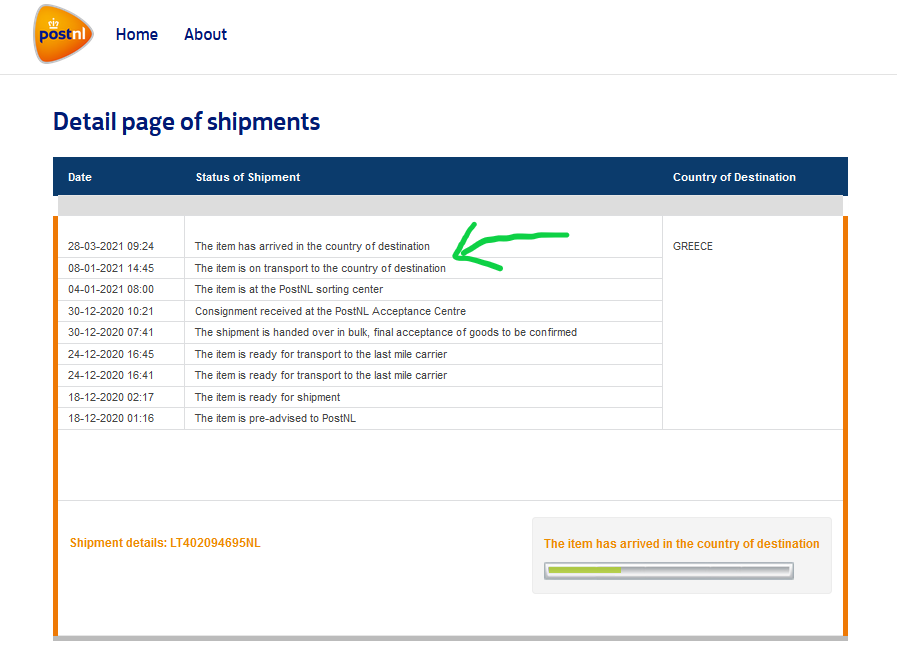Click the 'Detail page of shipments' heading
Image resolution: width=897 pixels, height=646 pixels.
pos(186,122)
